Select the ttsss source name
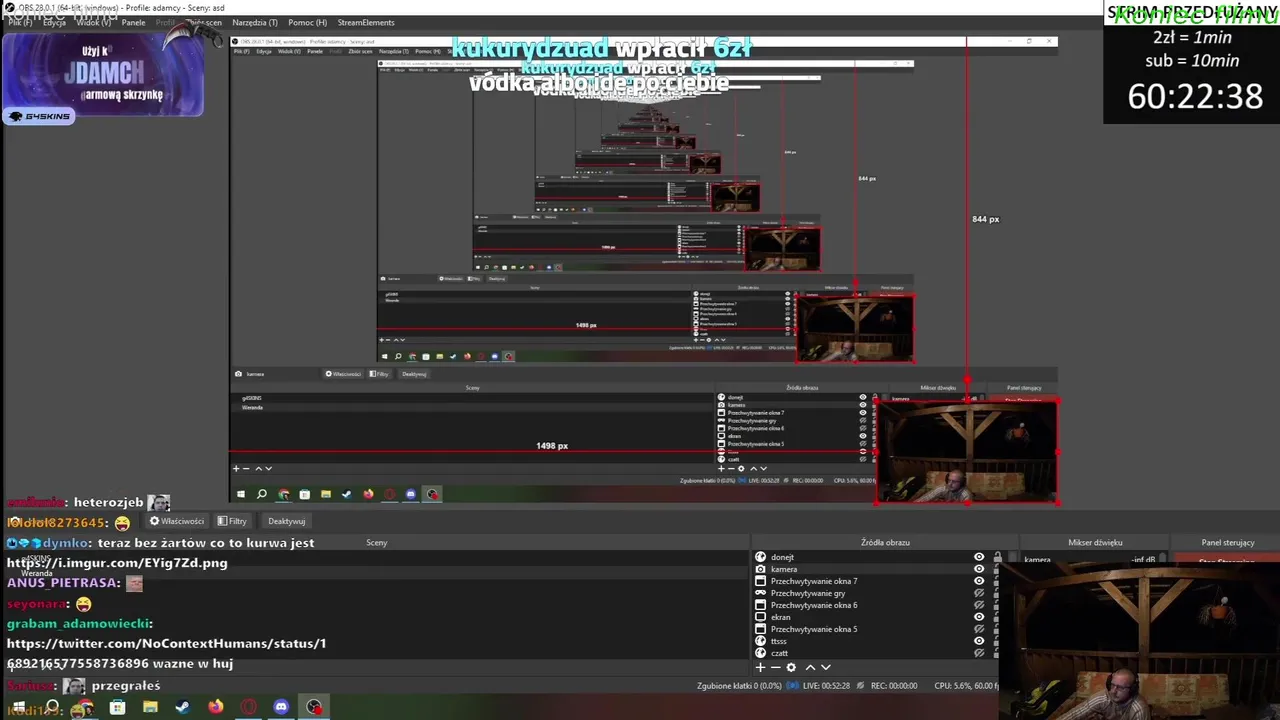The image size is (1280, 720). point(778,641)
